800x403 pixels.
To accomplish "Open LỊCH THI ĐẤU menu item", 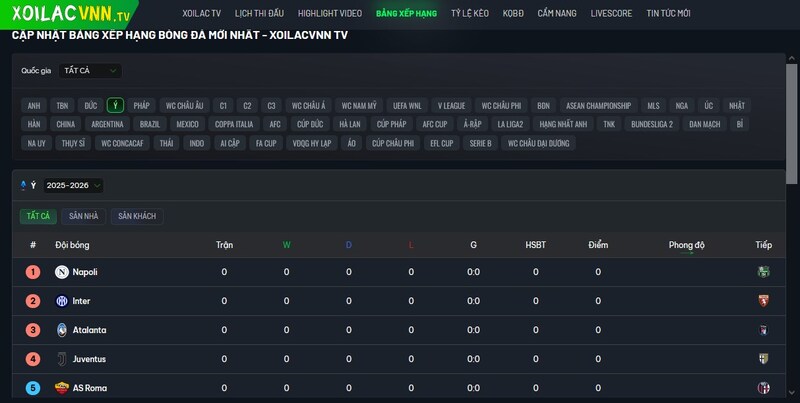I will [x=259, y=13].
